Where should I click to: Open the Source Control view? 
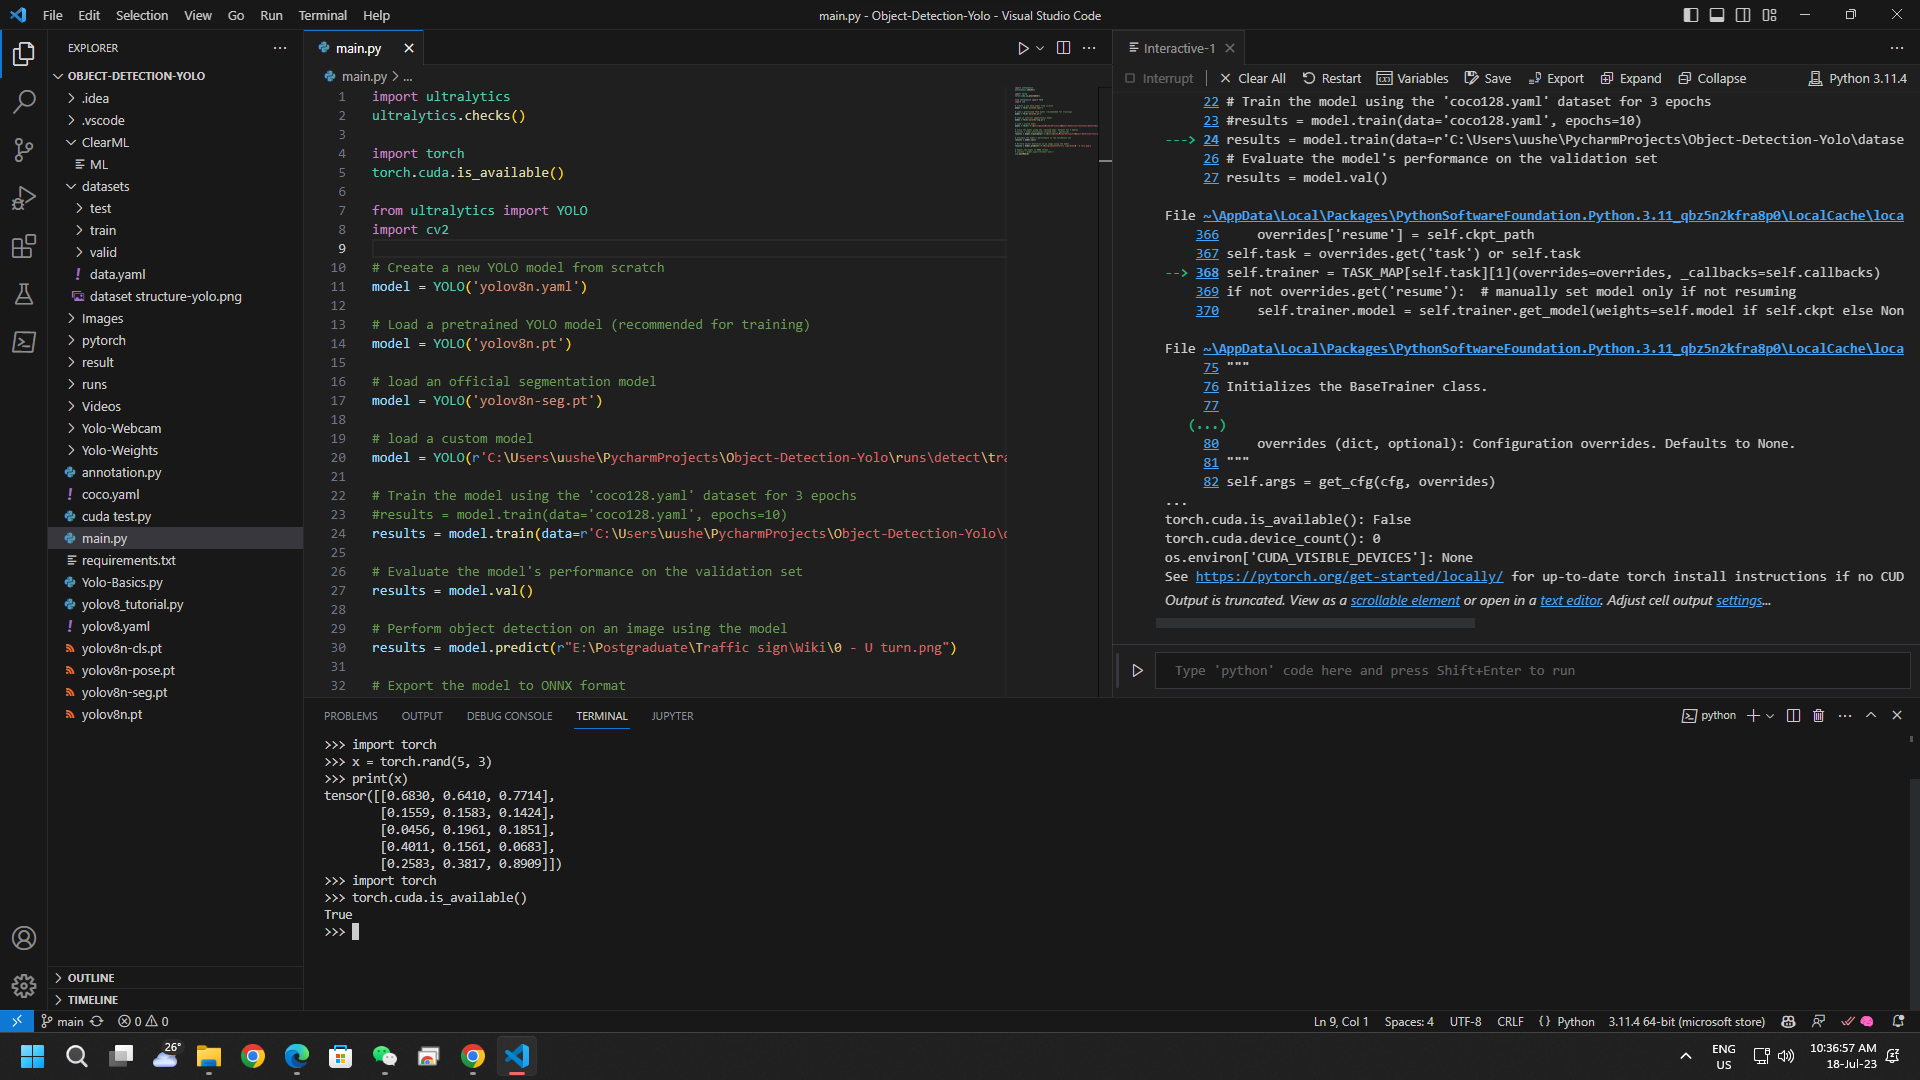click(x=24, y=150)
